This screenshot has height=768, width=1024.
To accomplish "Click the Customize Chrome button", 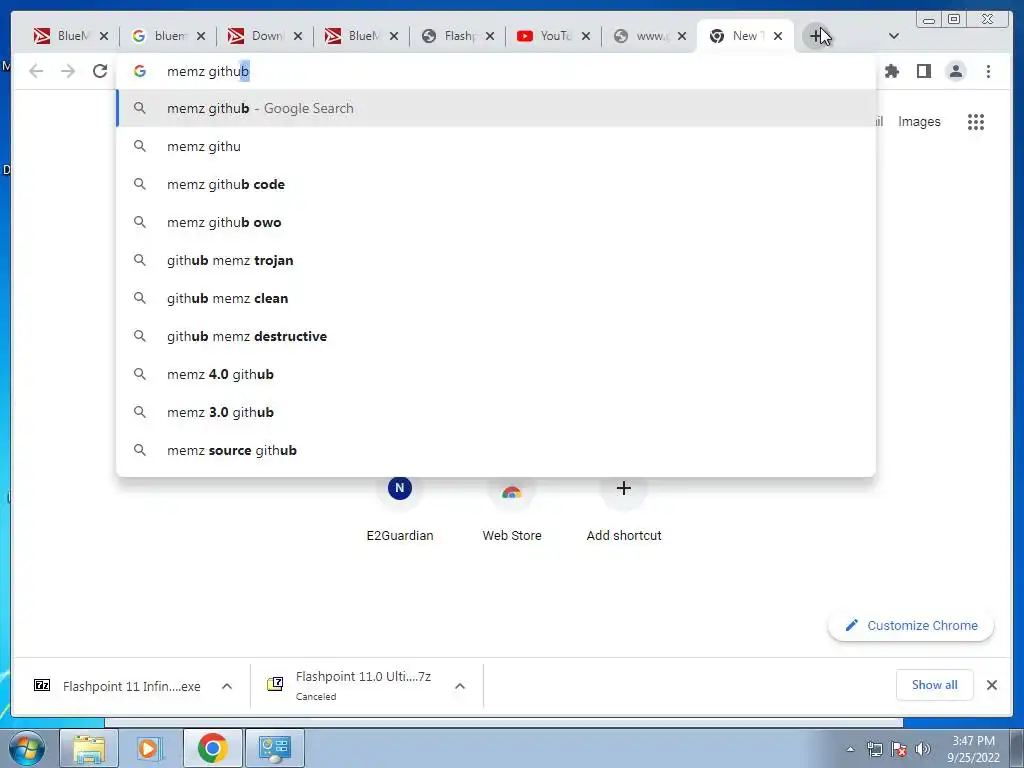I will tap(911, 626).
